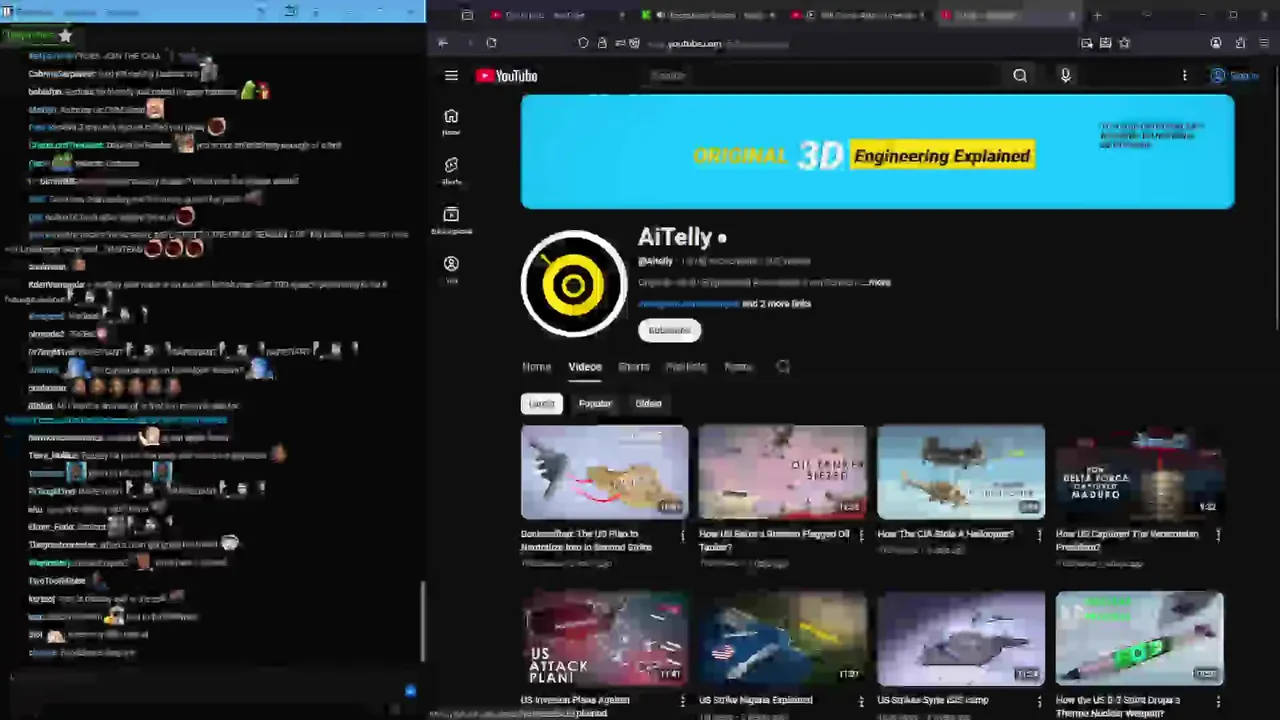The image size is (1280, 720).
Task: Open more options for CIA Helicopter video
Action: click(x=1039, y=536)
